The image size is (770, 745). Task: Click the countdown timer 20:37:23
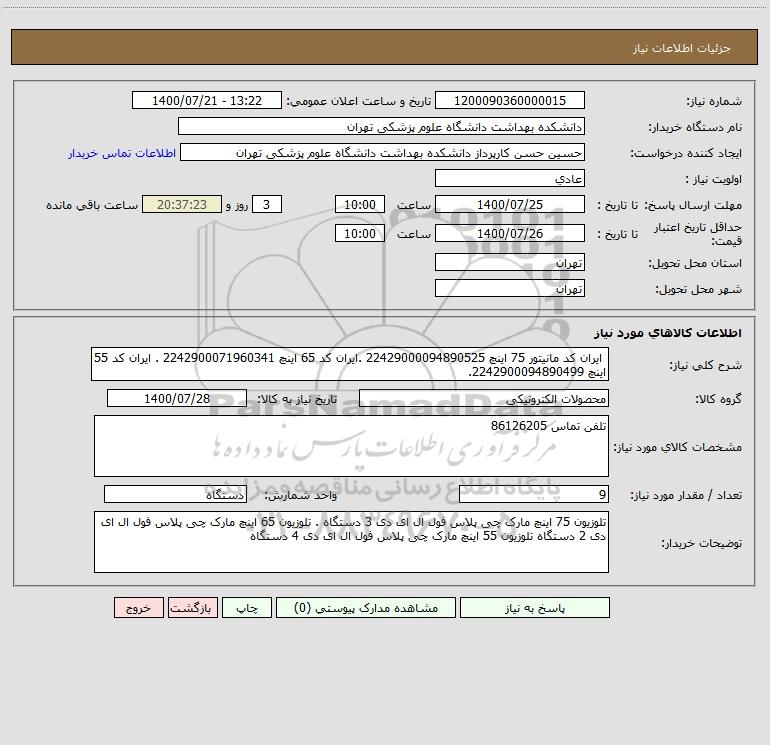coord(182,204)
